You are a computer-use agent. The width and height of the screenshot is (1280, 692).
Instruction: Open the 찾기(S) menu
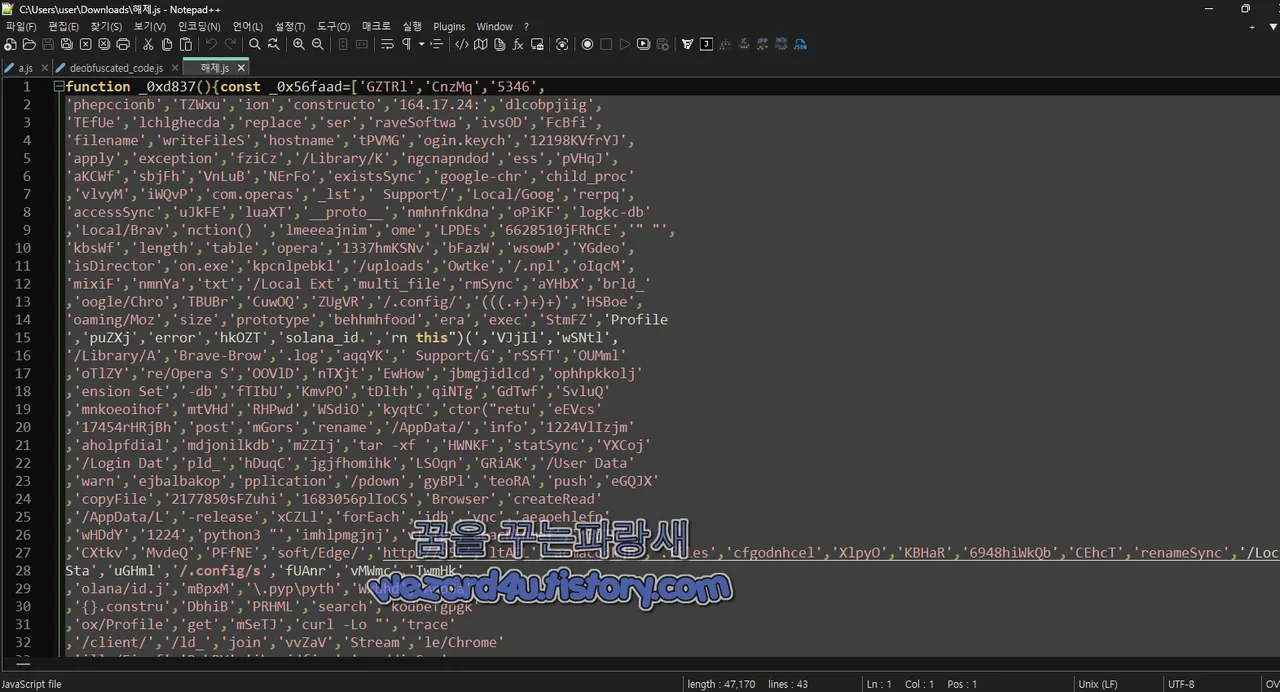point(106,26)
